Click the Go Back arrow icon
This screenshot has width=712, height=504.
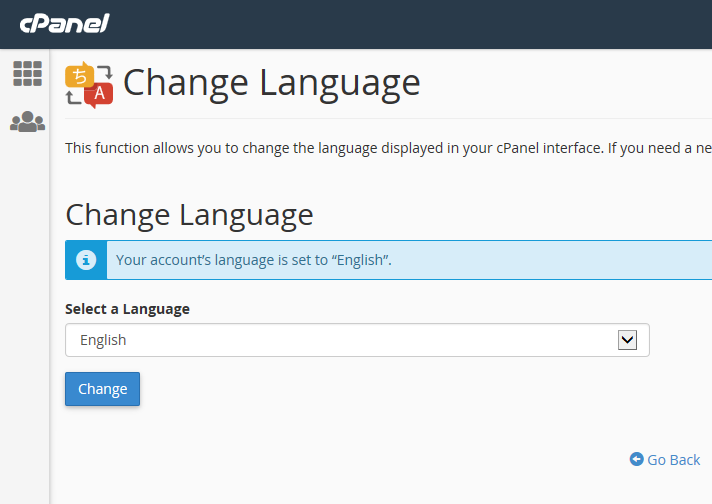(637, 459)
